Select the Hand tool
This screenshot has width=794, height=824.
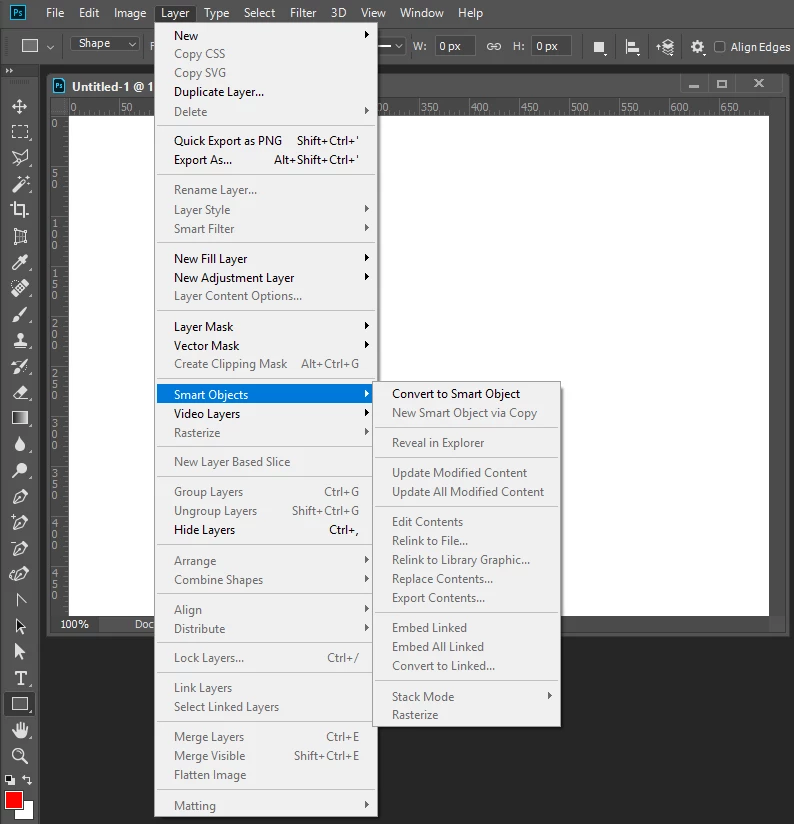20,730
